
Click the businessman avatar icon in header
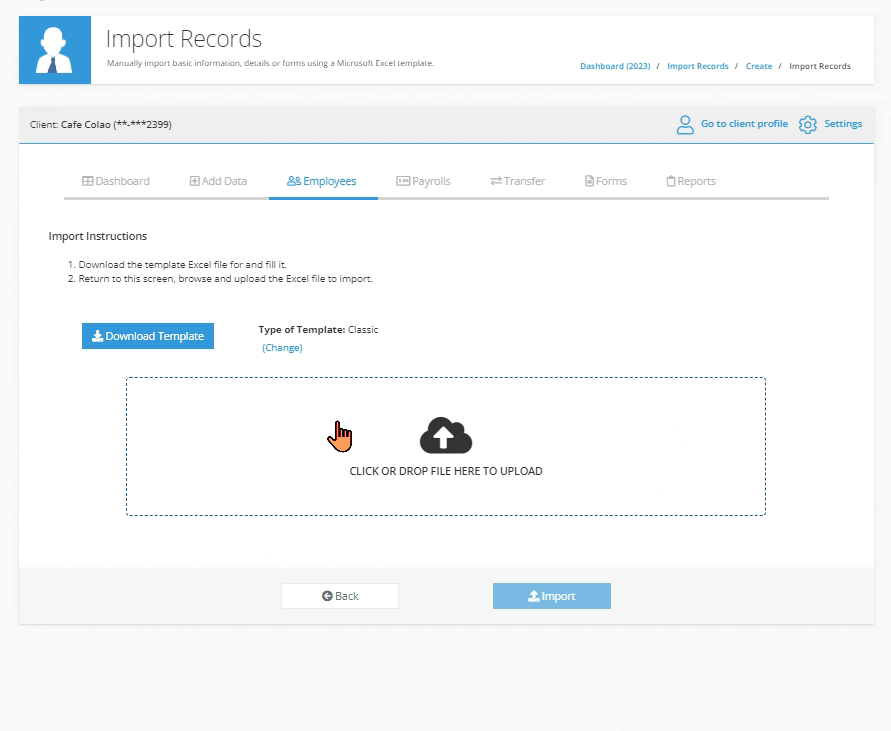[x=55, y=50]
